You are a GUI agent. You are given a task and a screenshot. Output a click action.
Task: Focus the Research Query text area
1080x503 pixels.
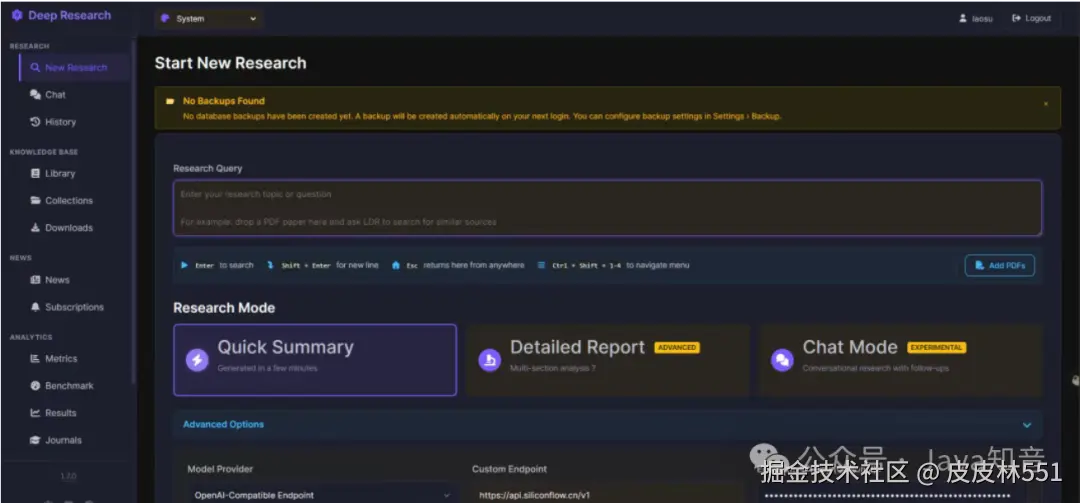click(x=607, y=208)
